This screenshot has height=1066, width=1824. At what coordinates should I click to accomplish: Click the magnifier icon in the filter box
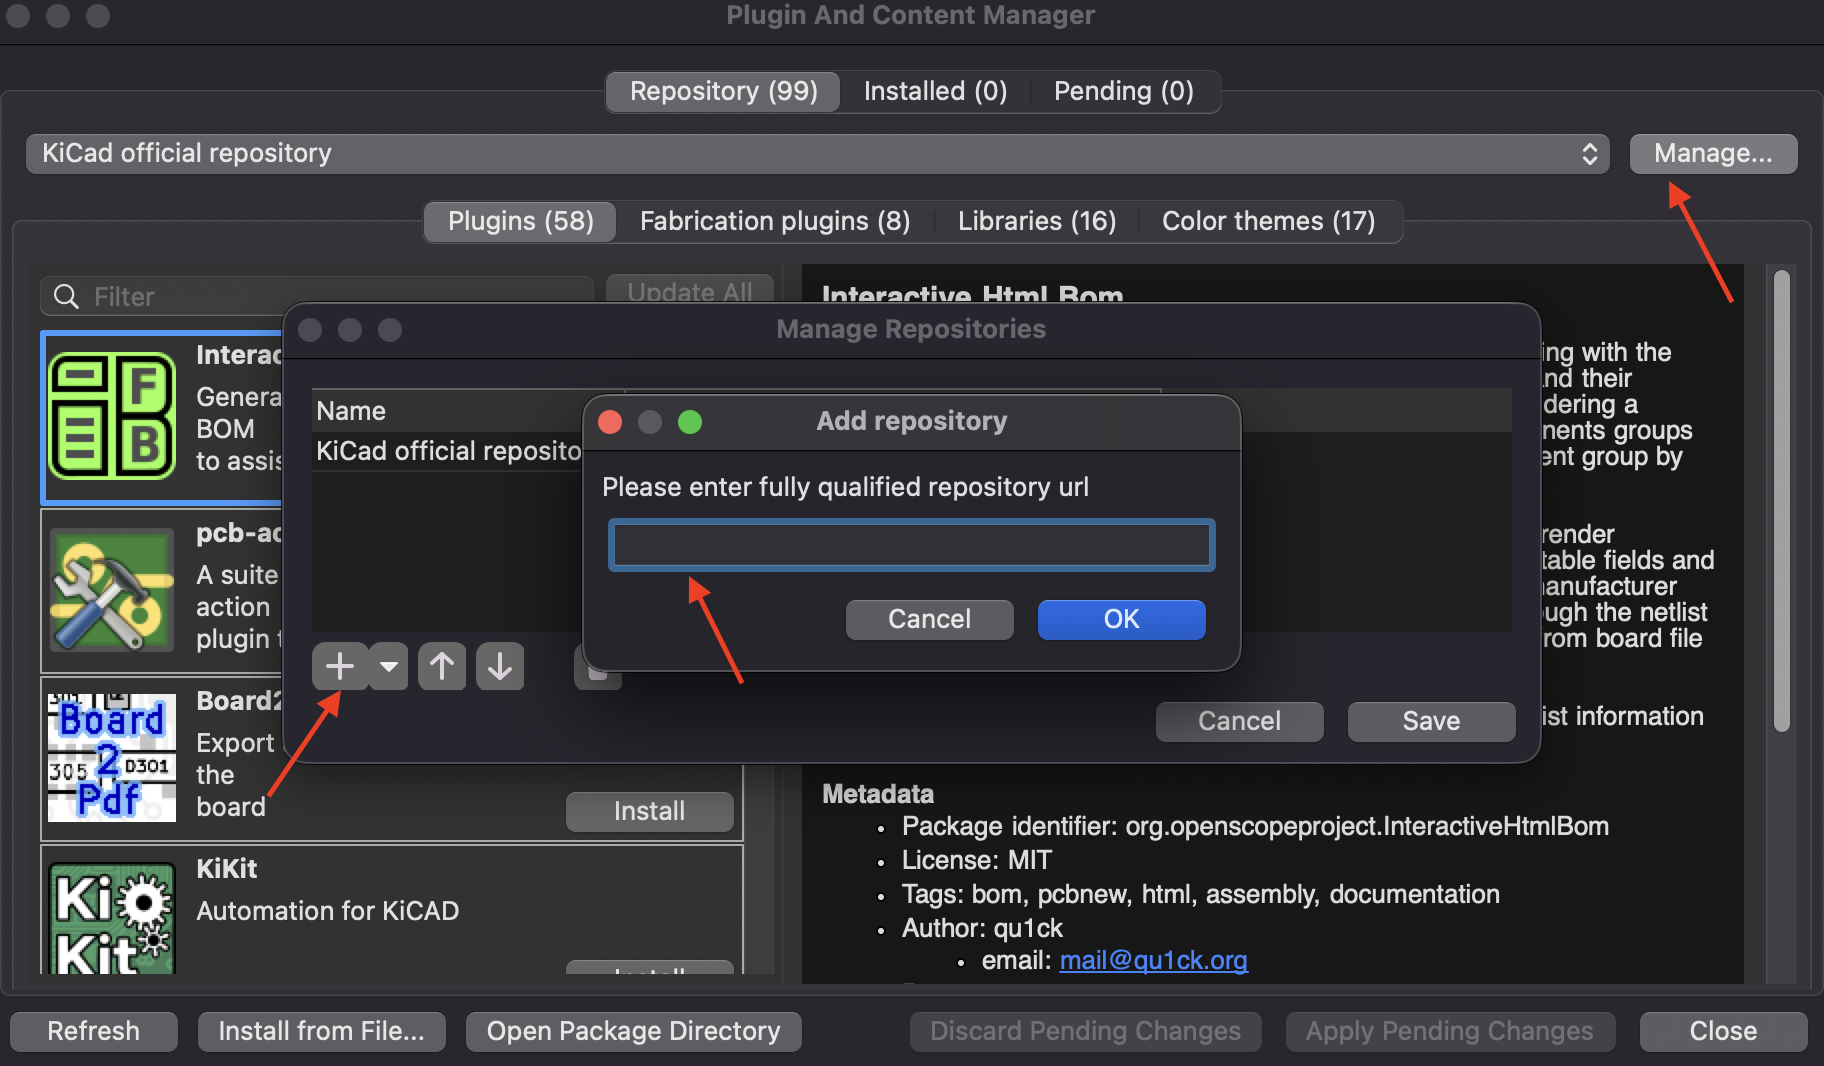coord(65,296)
